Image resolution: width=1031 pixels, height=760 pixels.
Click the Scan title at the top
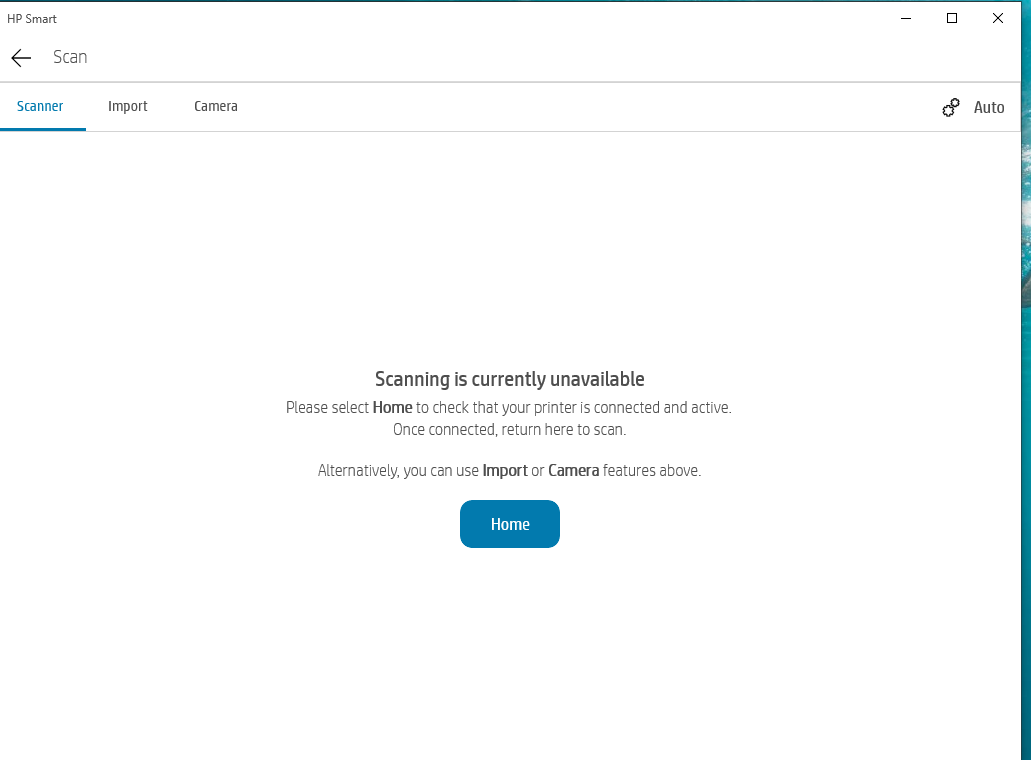[x=70, y=57]
